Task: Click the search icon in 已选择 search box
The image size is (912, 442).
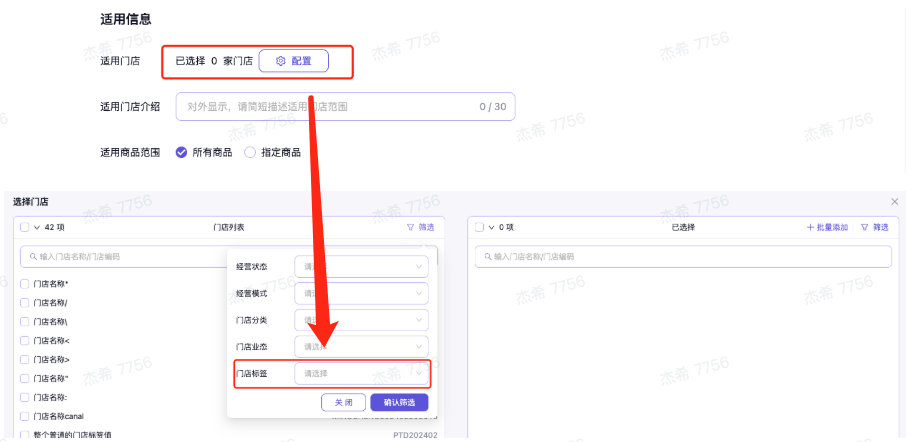Action: pos(486,257)
